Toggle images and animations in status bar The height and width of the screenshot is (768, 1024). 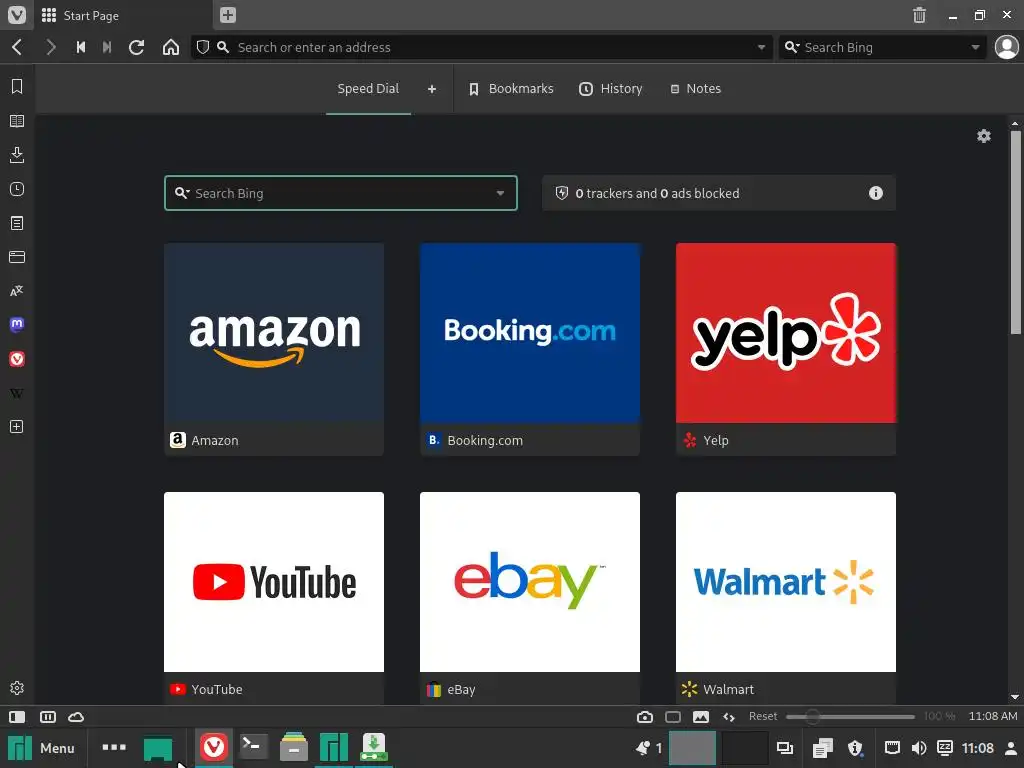pos(701,717)
